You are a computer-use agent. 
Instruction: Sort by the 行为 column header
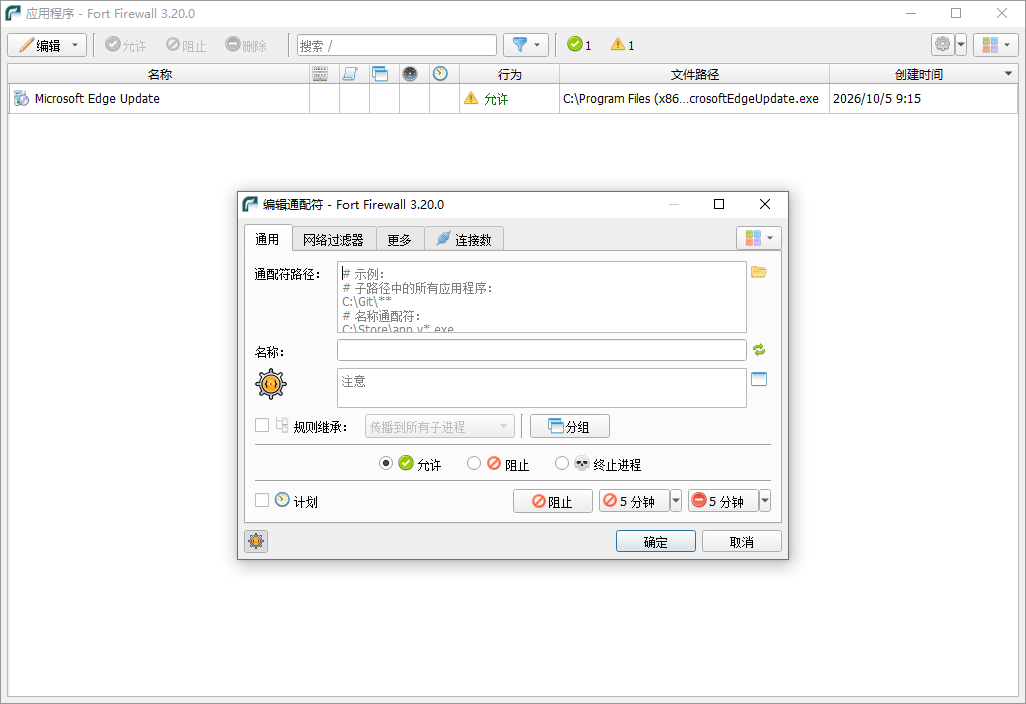tap(510, 74)
